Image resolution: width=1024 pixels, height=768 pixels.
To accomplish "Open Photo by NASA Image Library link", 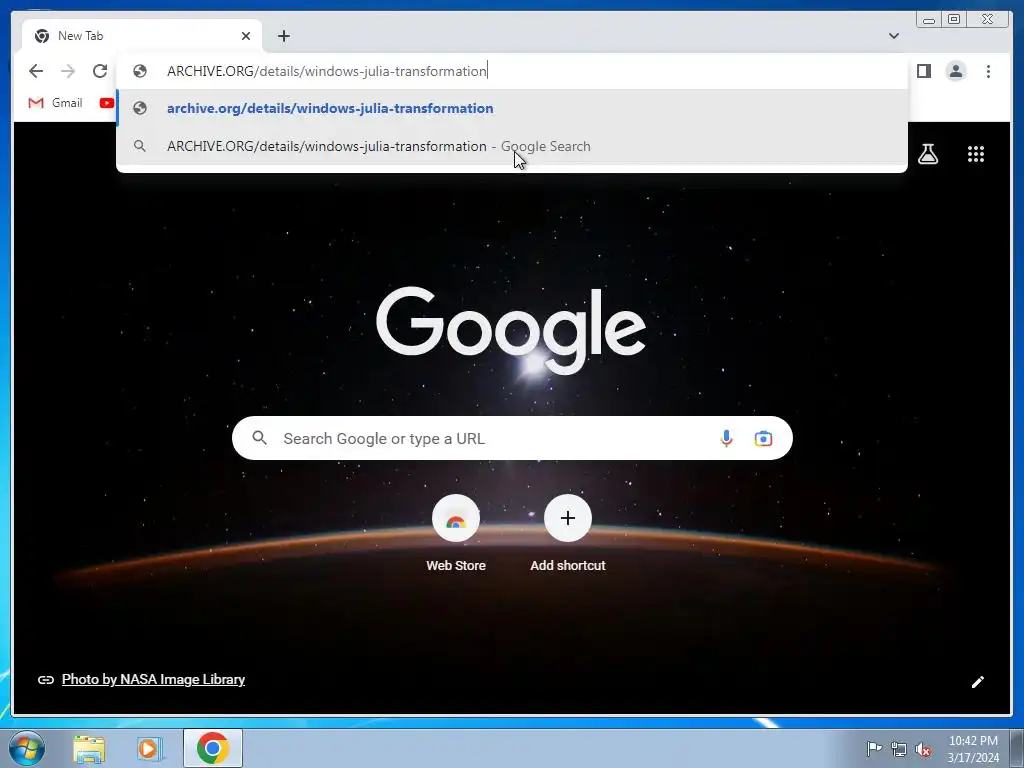I will coord(153,679).
